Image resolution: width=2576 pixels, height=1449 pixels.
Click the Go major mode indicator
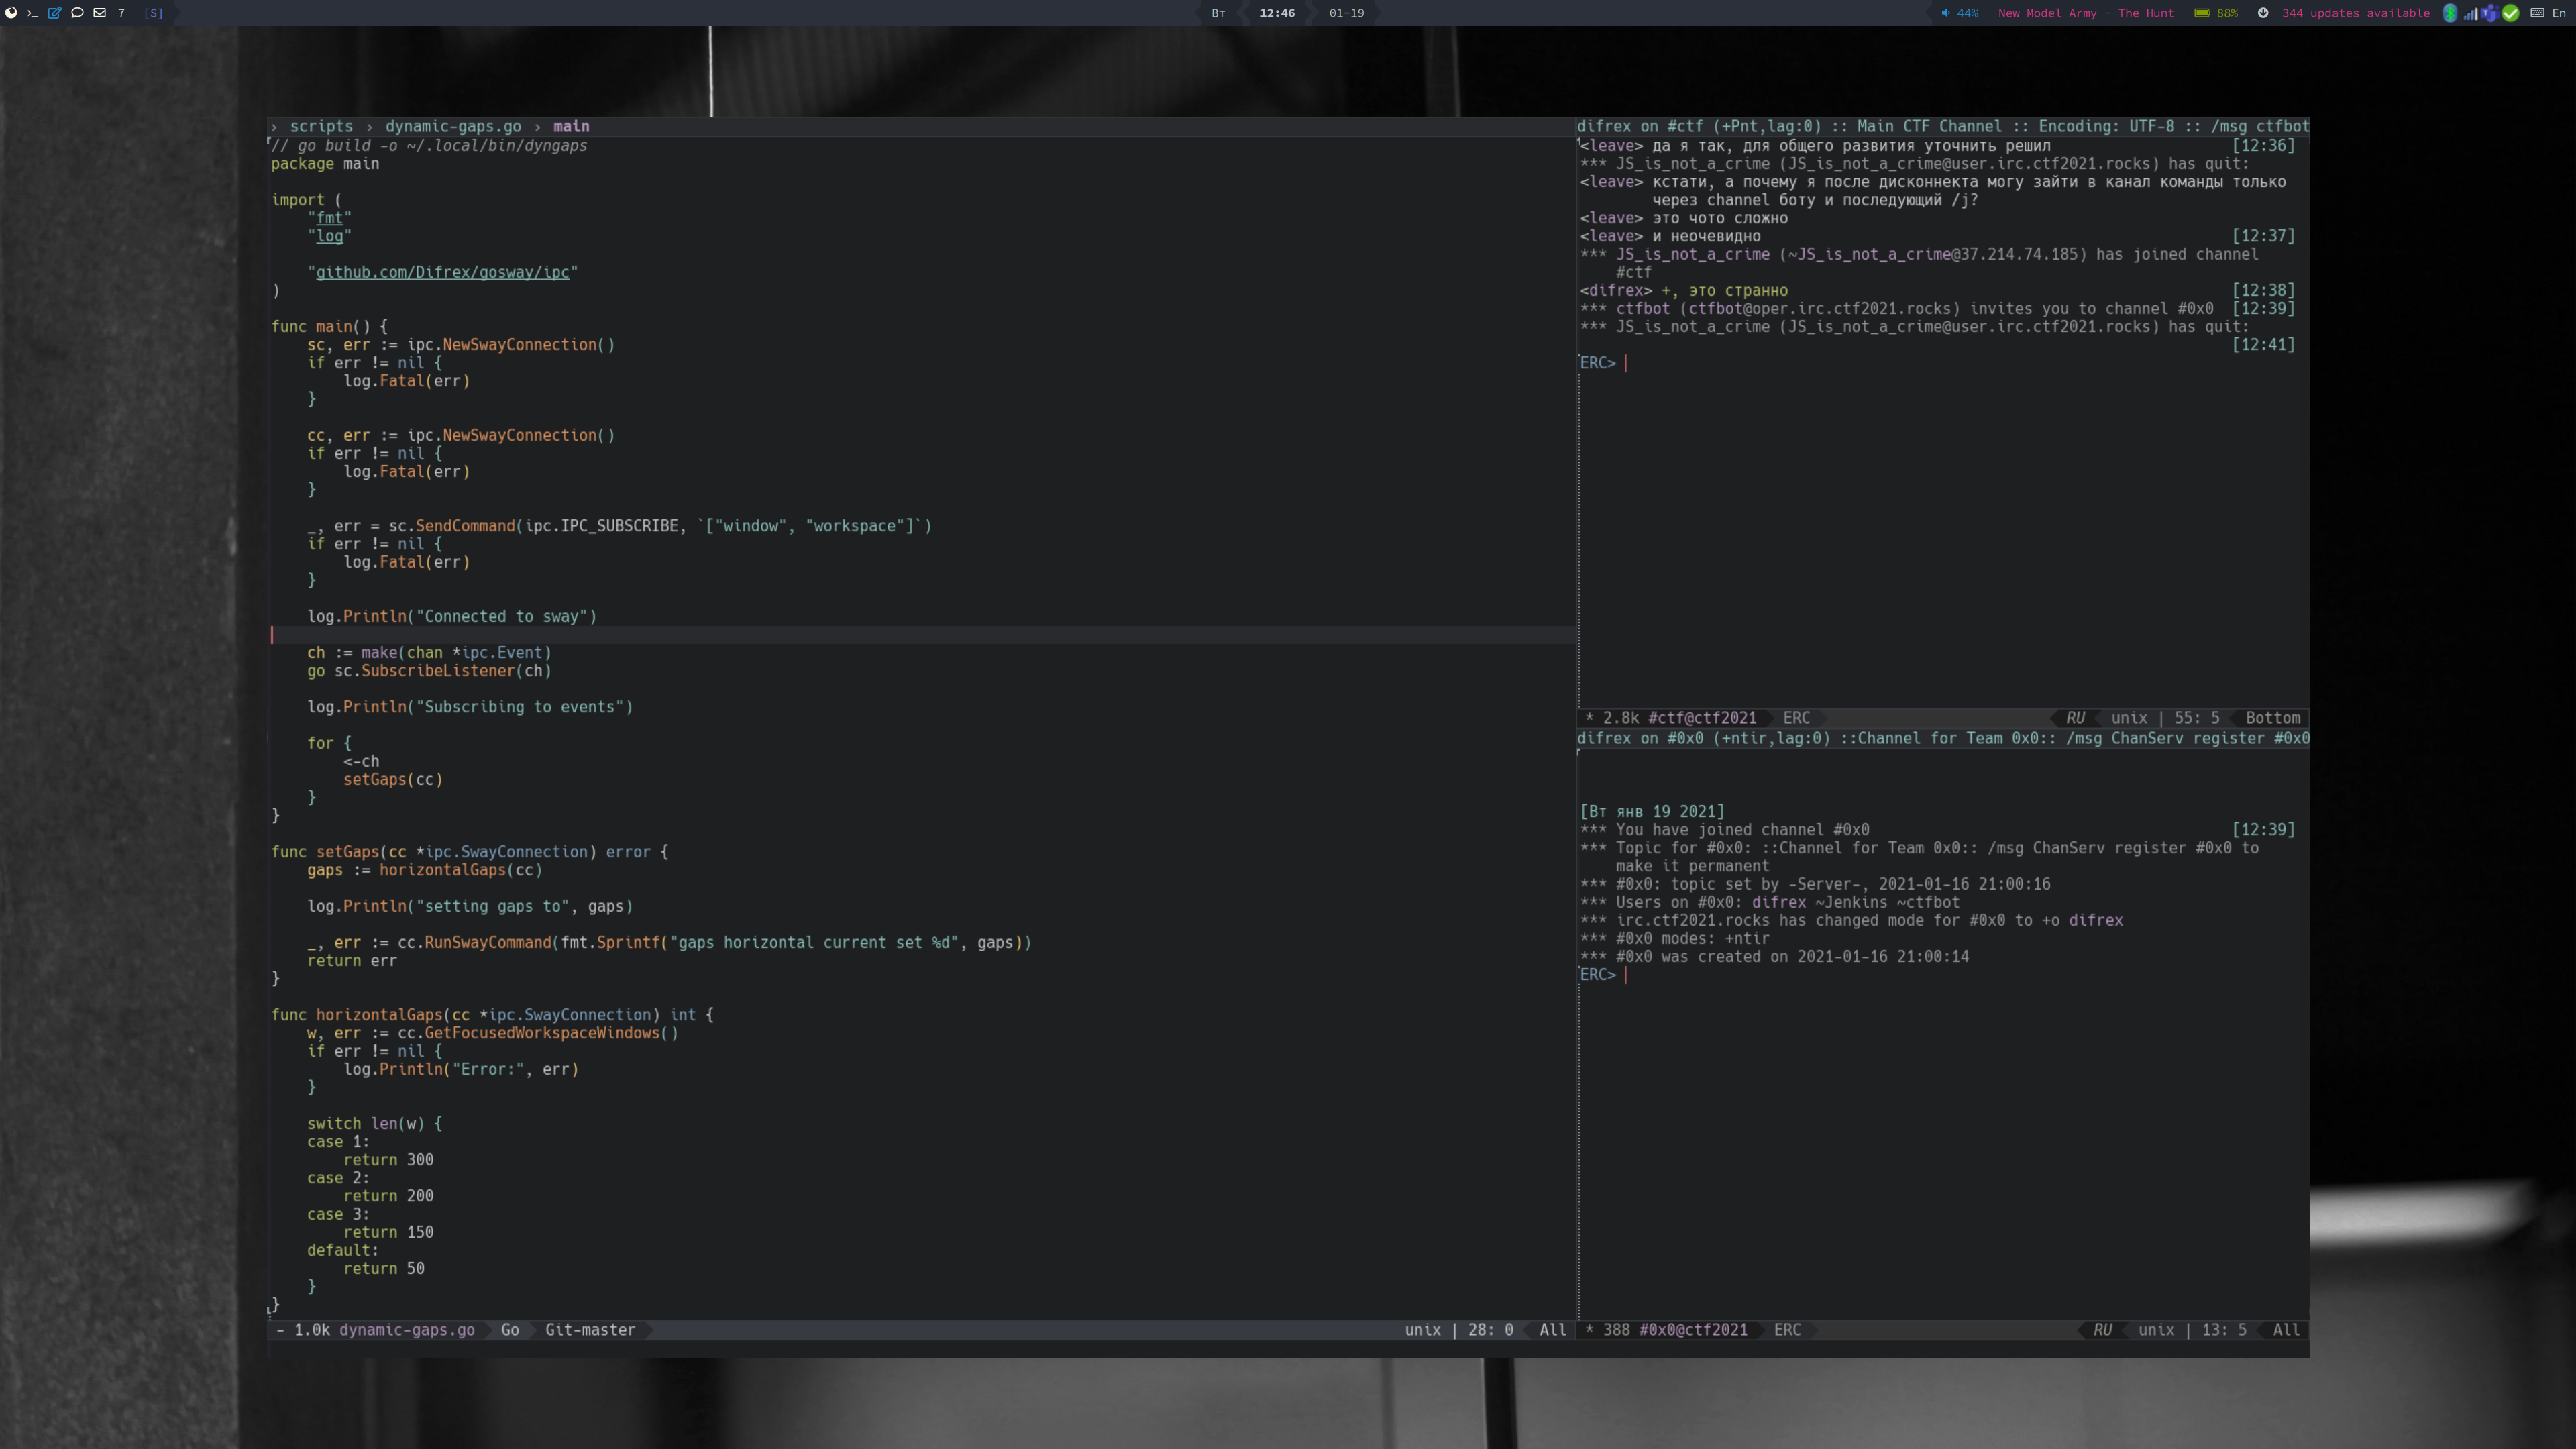coord(510,1330)
